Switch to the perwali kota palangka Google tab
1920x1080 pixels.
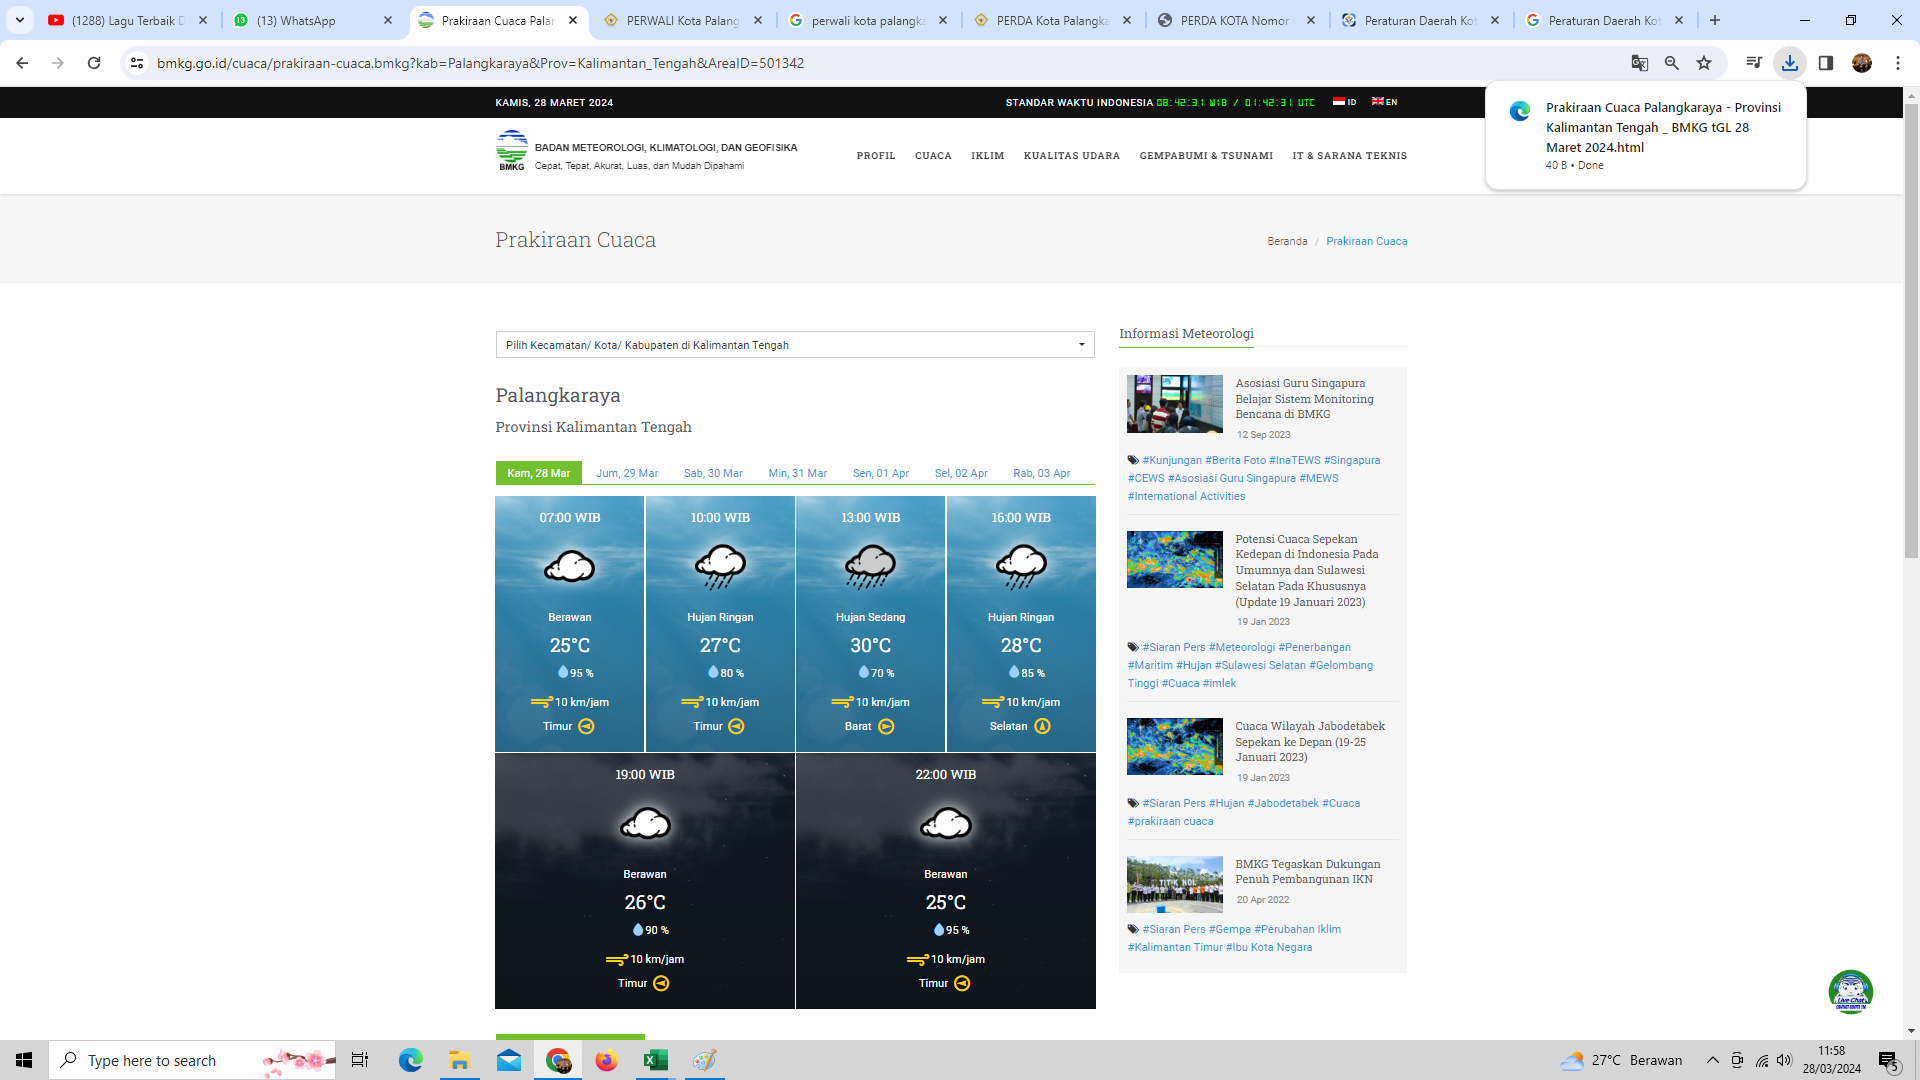(x=867, y=20)
